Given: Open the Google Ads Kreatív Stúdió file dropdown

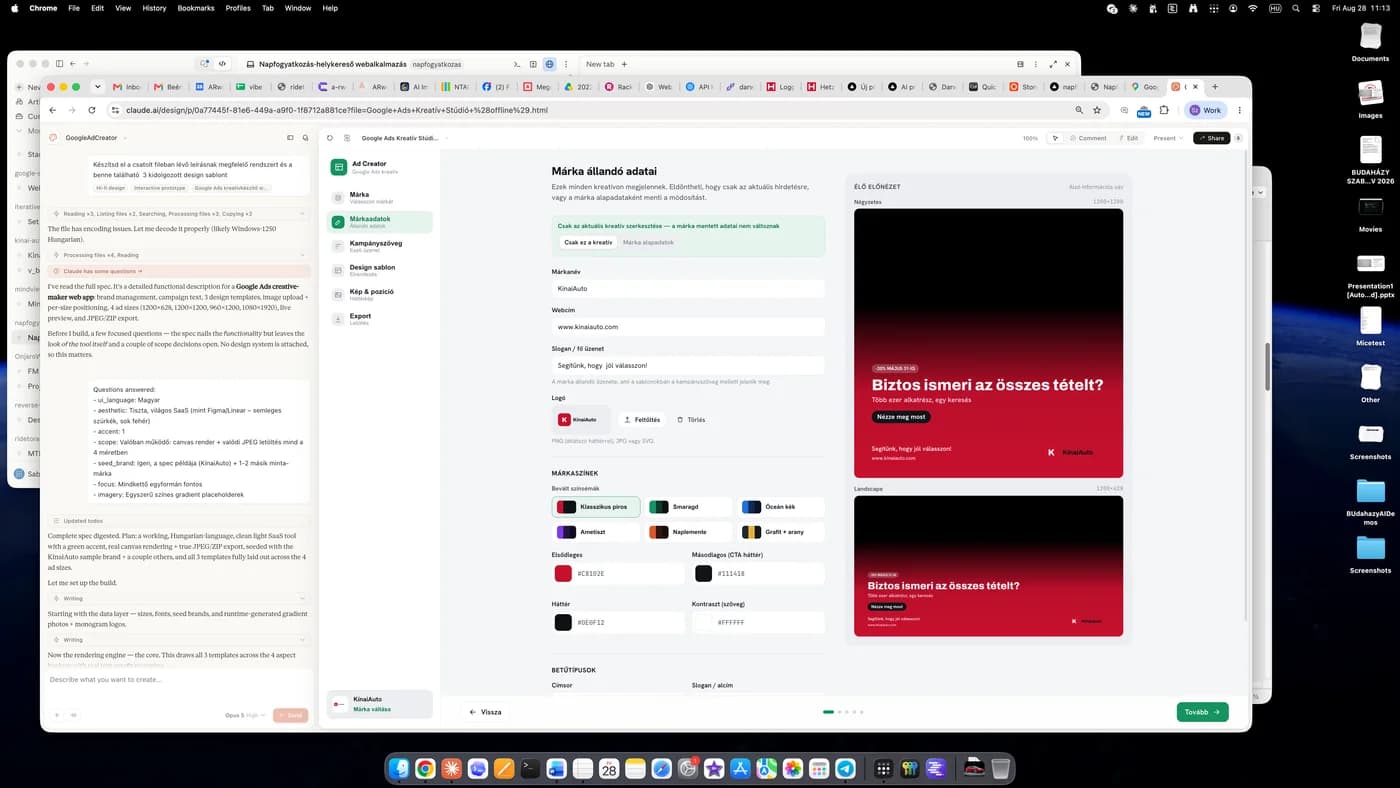Looking at the screenshot, I should click(405, 138).
